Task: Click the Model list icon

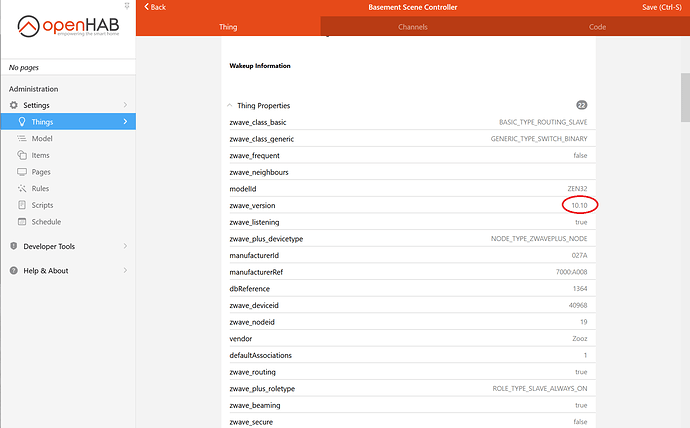Action: 22,139
